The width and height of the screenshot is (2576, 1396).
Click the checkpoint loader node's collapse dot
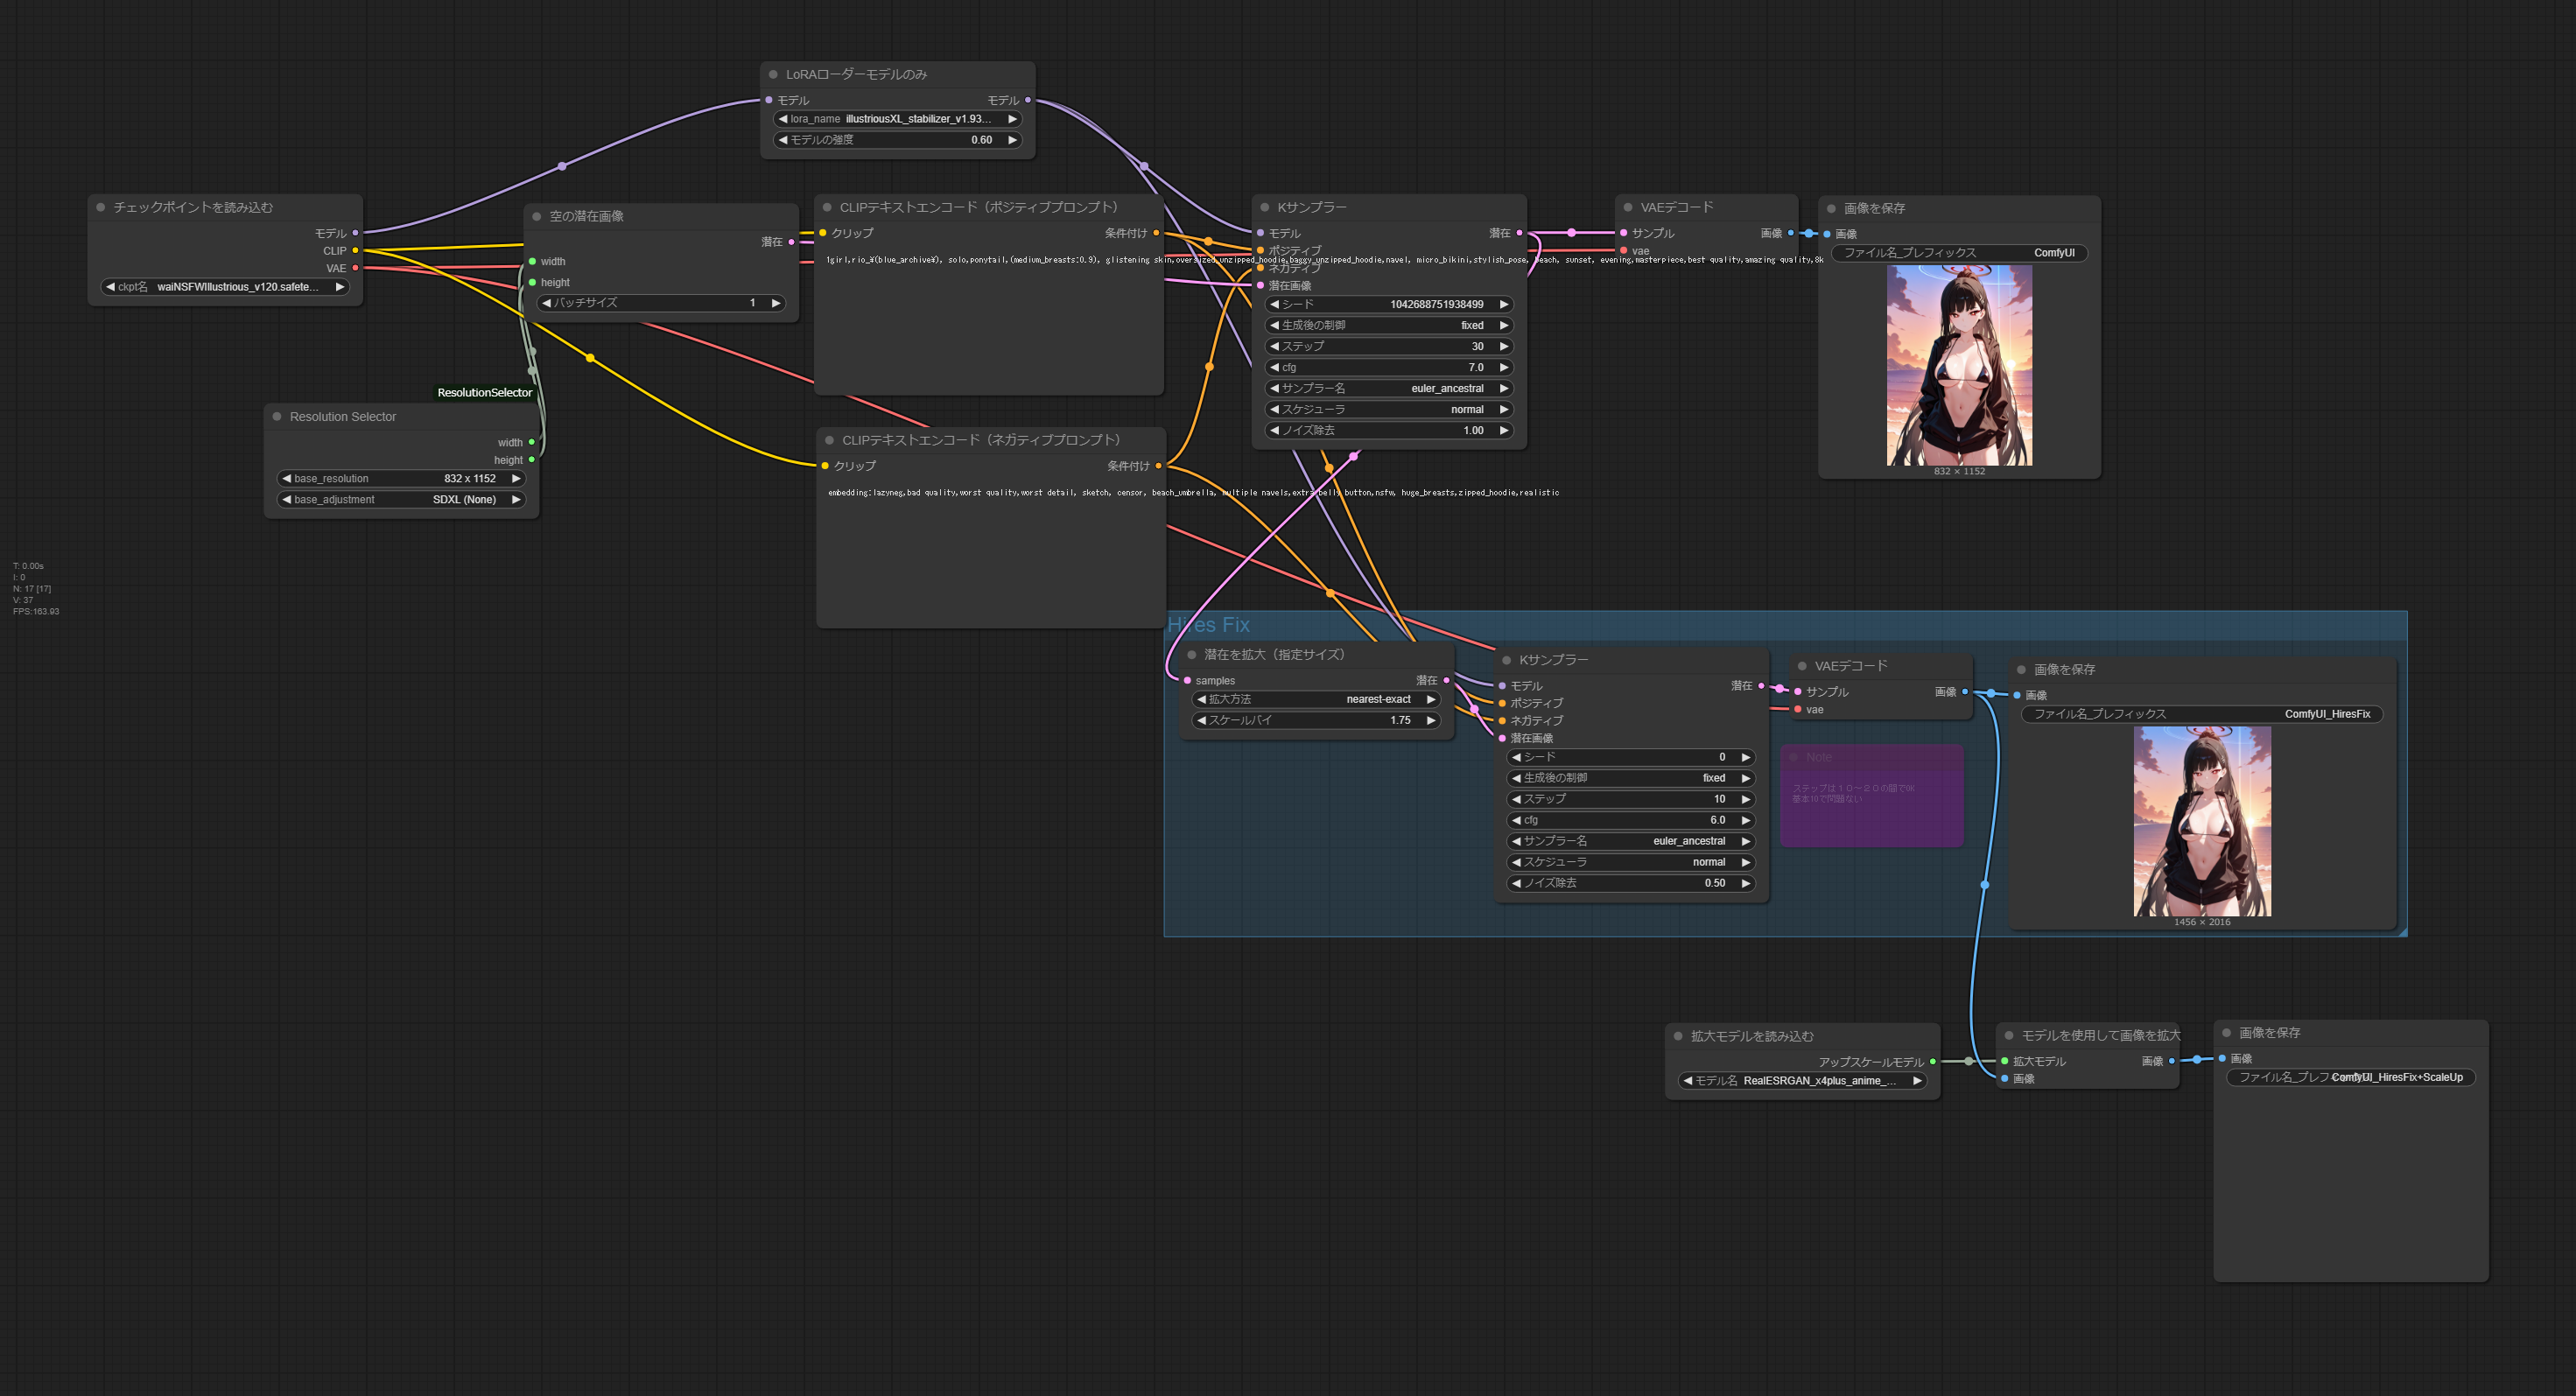pyautogui.click(x=101, y=207)
